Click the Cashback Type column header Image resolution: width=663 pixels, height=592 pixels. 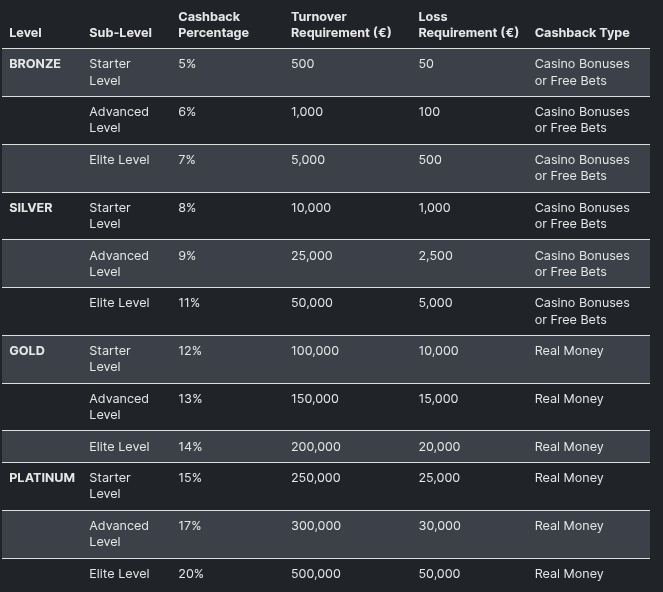[x=582, y=33]
